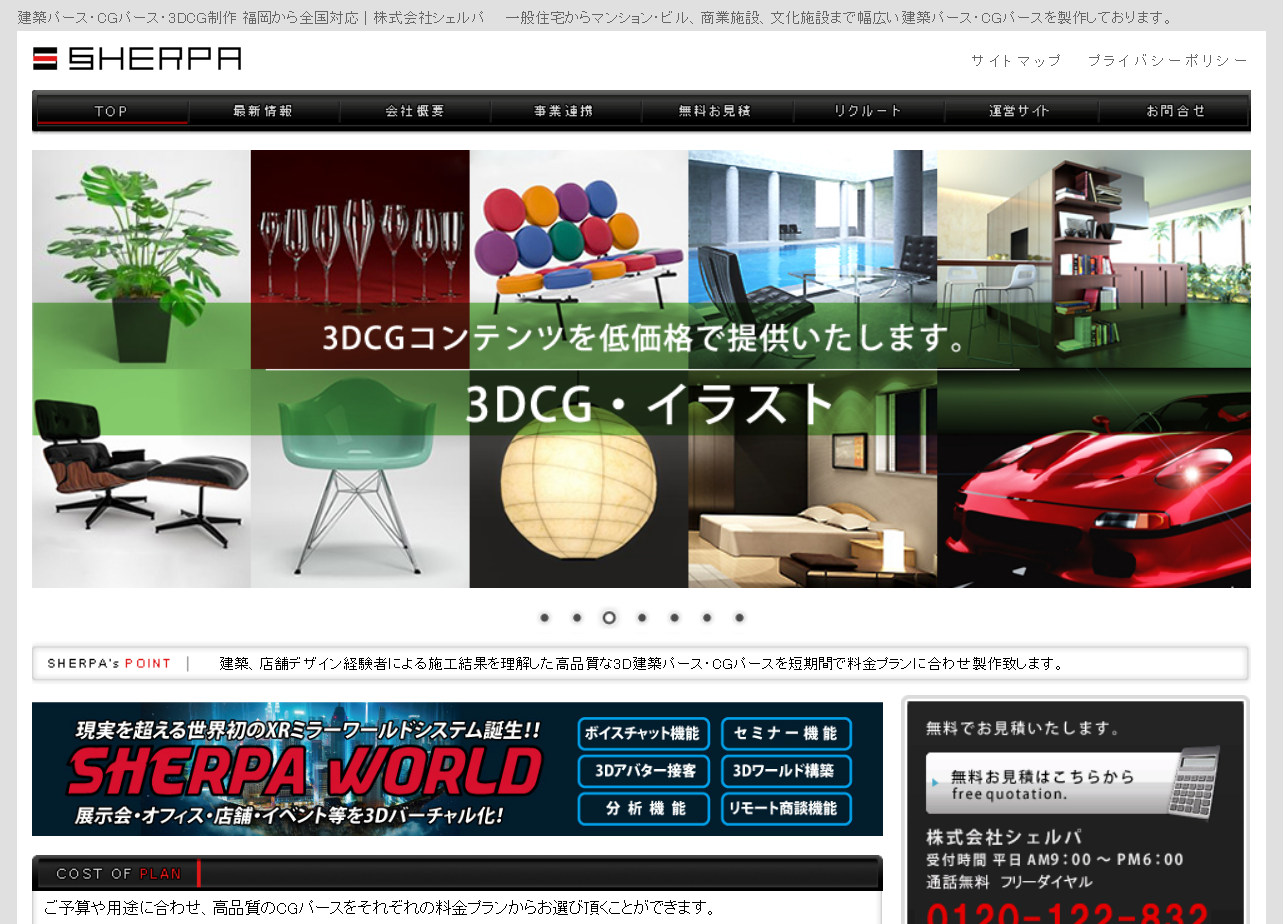Select the second slideshow dot

(577, 618)
